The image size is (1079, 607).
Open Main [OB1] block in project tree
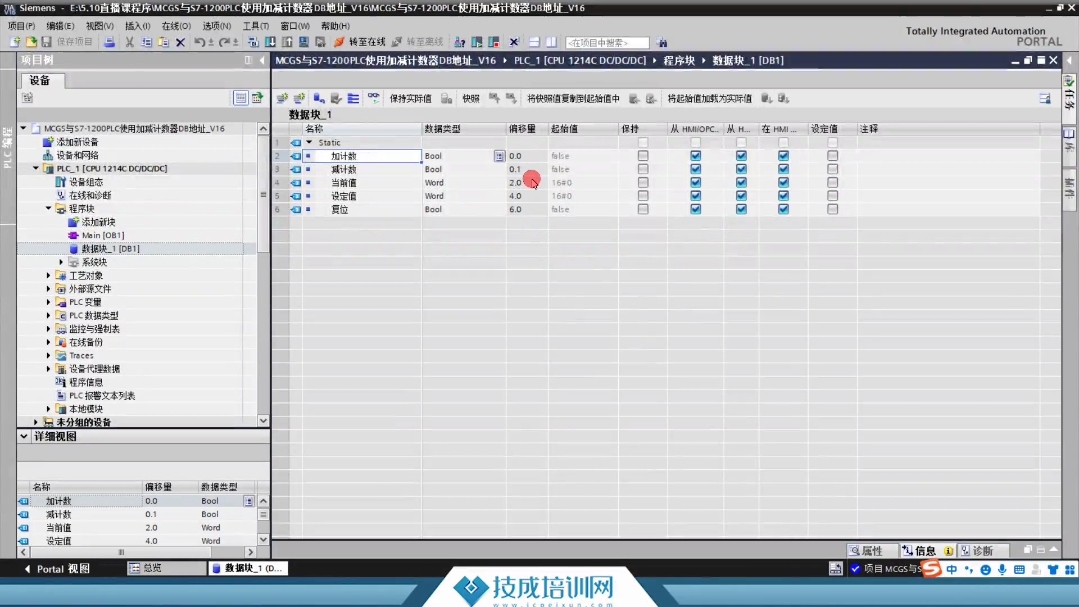(x=102, y=235)
